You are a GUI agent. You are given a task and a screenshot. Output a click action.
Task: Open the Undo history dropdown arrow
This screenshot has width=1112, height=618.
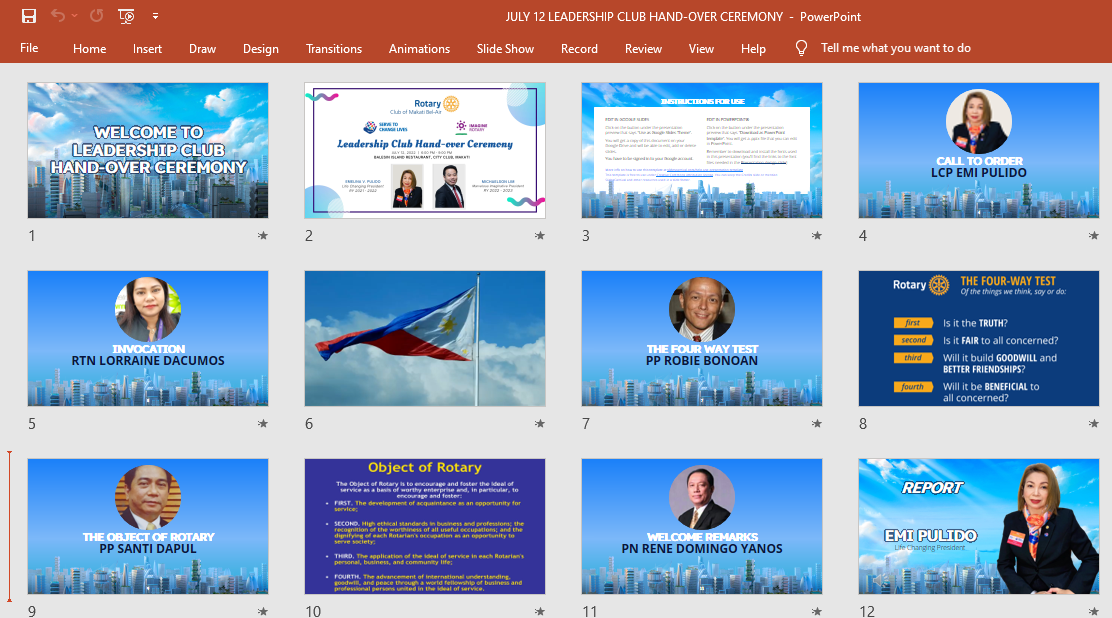point(74,16)
